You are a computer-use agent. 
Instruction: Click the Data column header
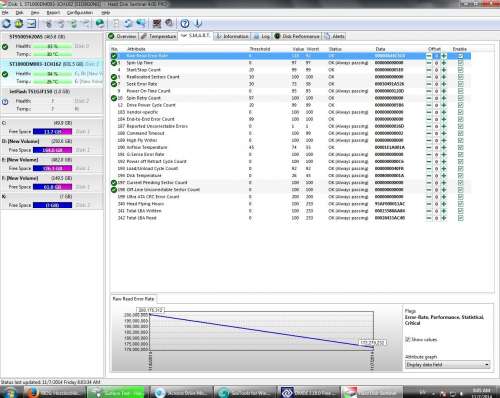(380, 49)
